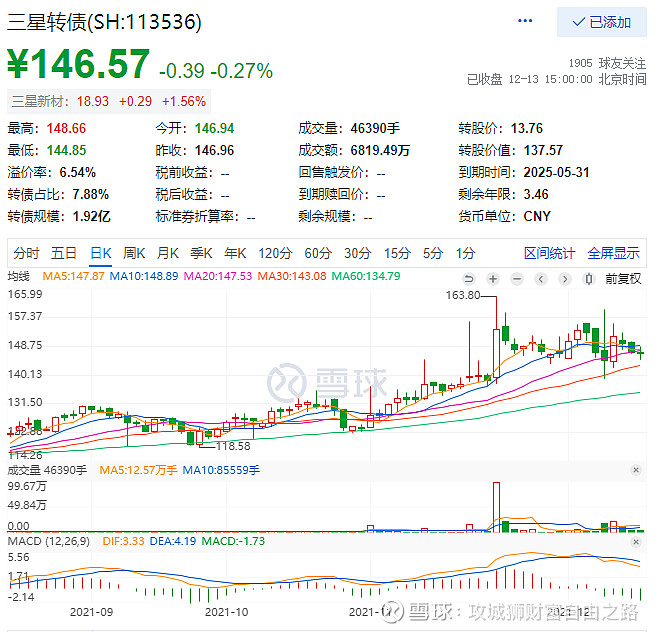Click the 已添加 watchlist button
This screenshot has height=632, width=658.
tap(601, 22)
